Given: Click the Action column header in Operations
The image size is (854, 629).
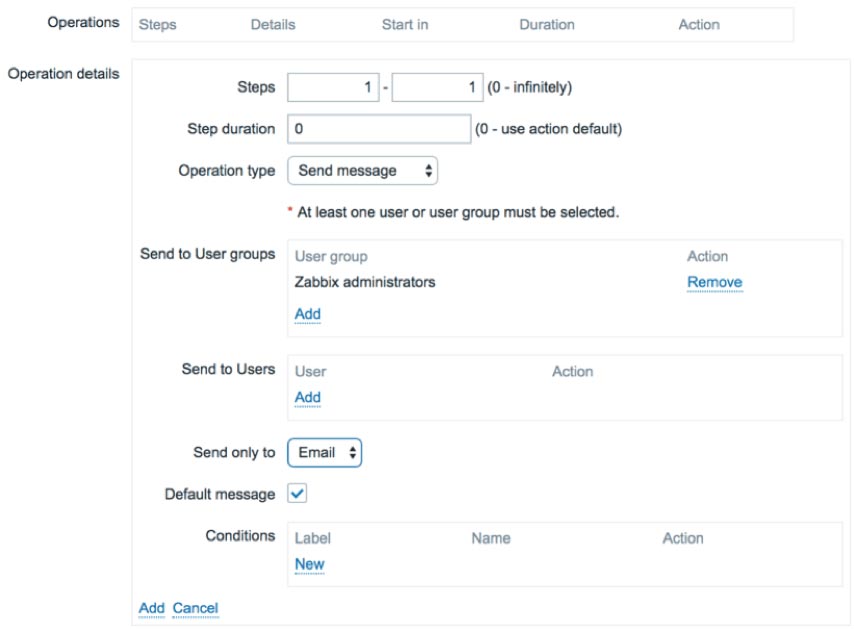Looking at the screenshot, I should click(699, 25).
